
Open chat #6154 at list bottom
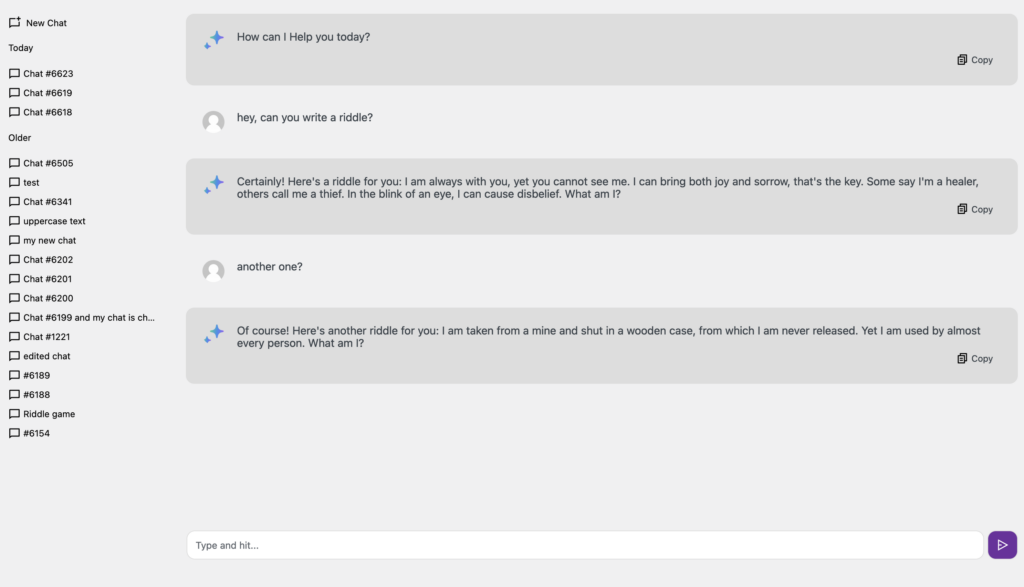click(x=36, y=433)
